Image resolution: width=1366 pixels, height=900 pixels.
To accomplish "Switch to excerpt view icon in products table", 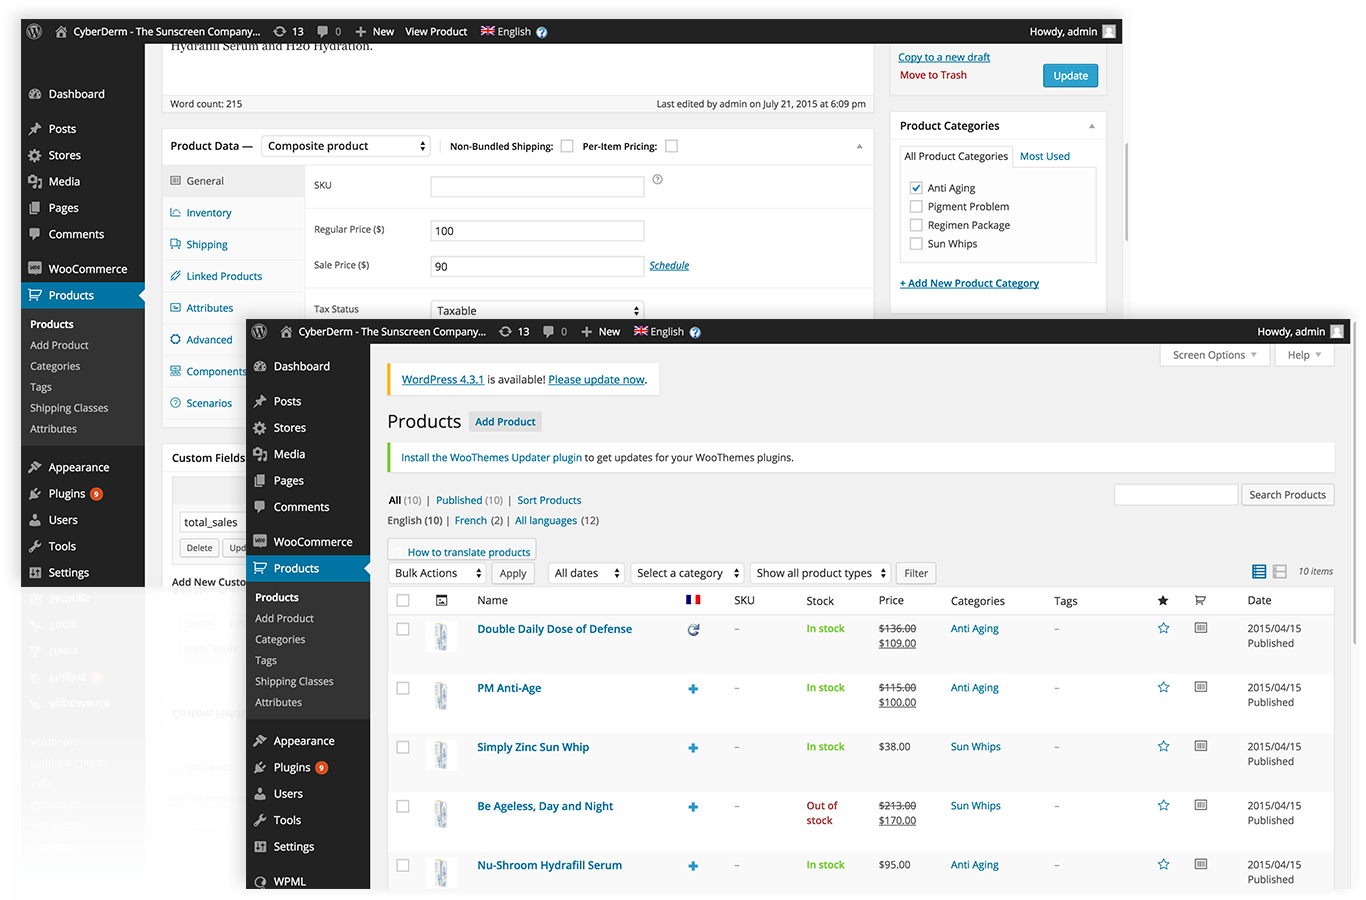I will click(x=1279, y=572).
